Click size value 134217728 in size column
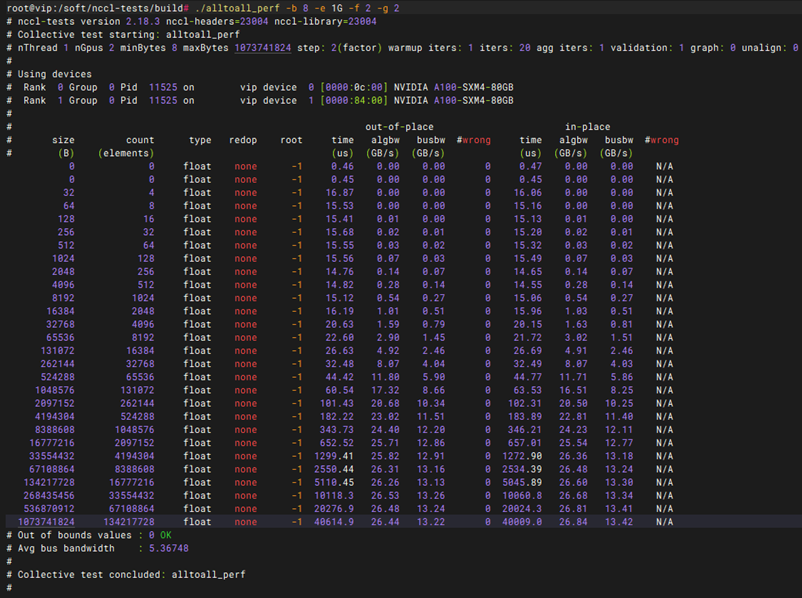802x598 pixels. (49, 483)
